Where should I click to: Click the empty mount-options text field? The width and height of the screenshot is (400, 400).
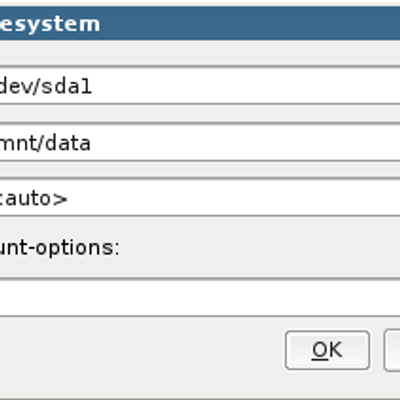(200, 298)
